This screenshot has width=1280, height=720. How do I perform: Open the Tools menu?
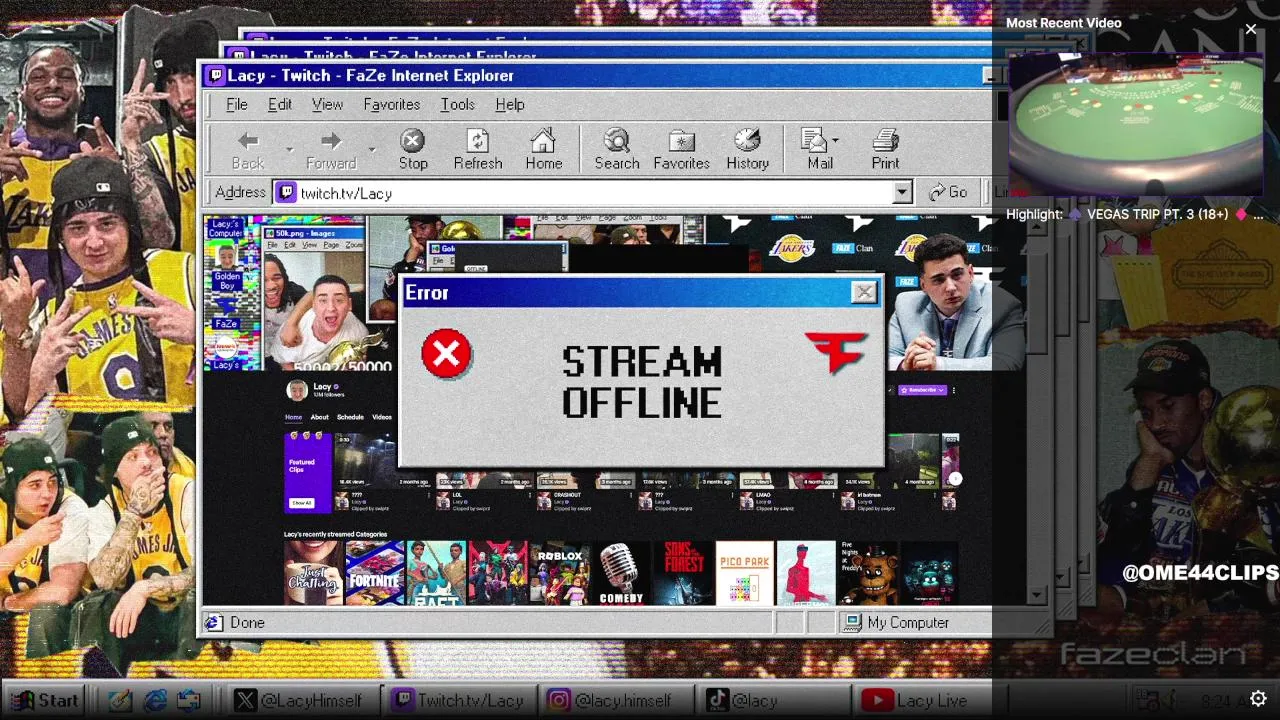457,104
